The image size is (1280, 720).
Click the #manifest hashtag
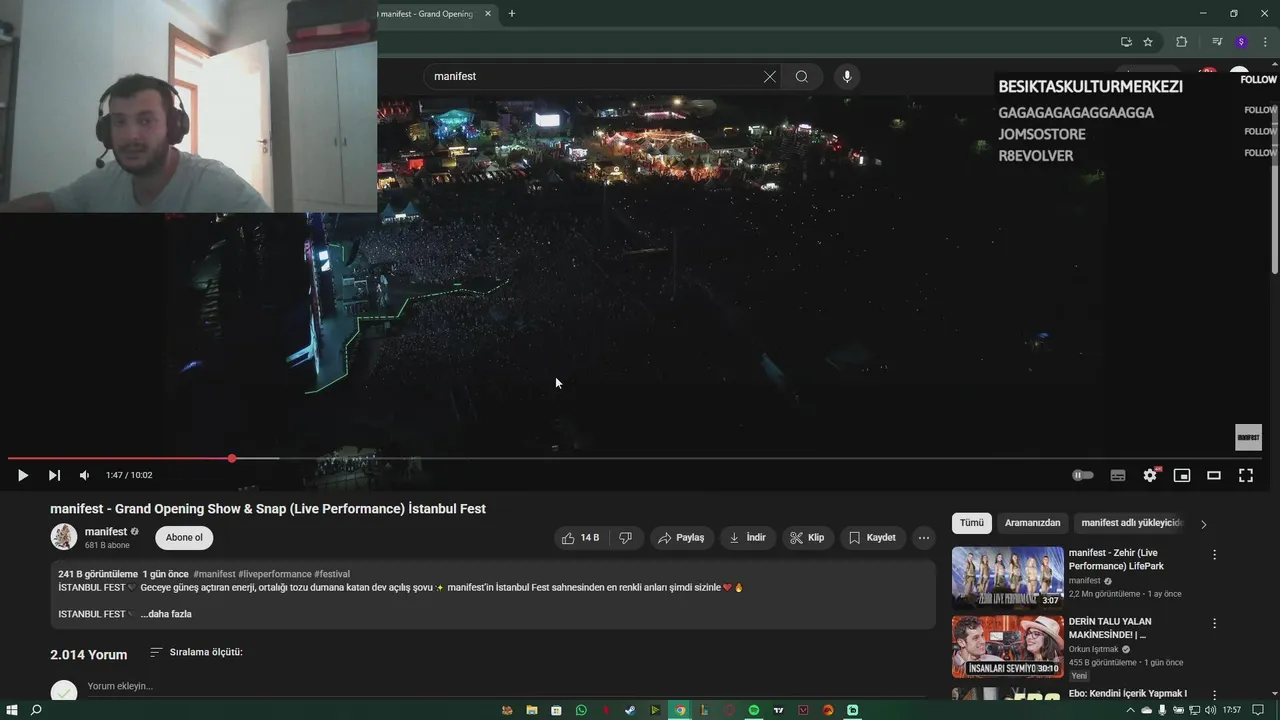click(x=214, y=574)
